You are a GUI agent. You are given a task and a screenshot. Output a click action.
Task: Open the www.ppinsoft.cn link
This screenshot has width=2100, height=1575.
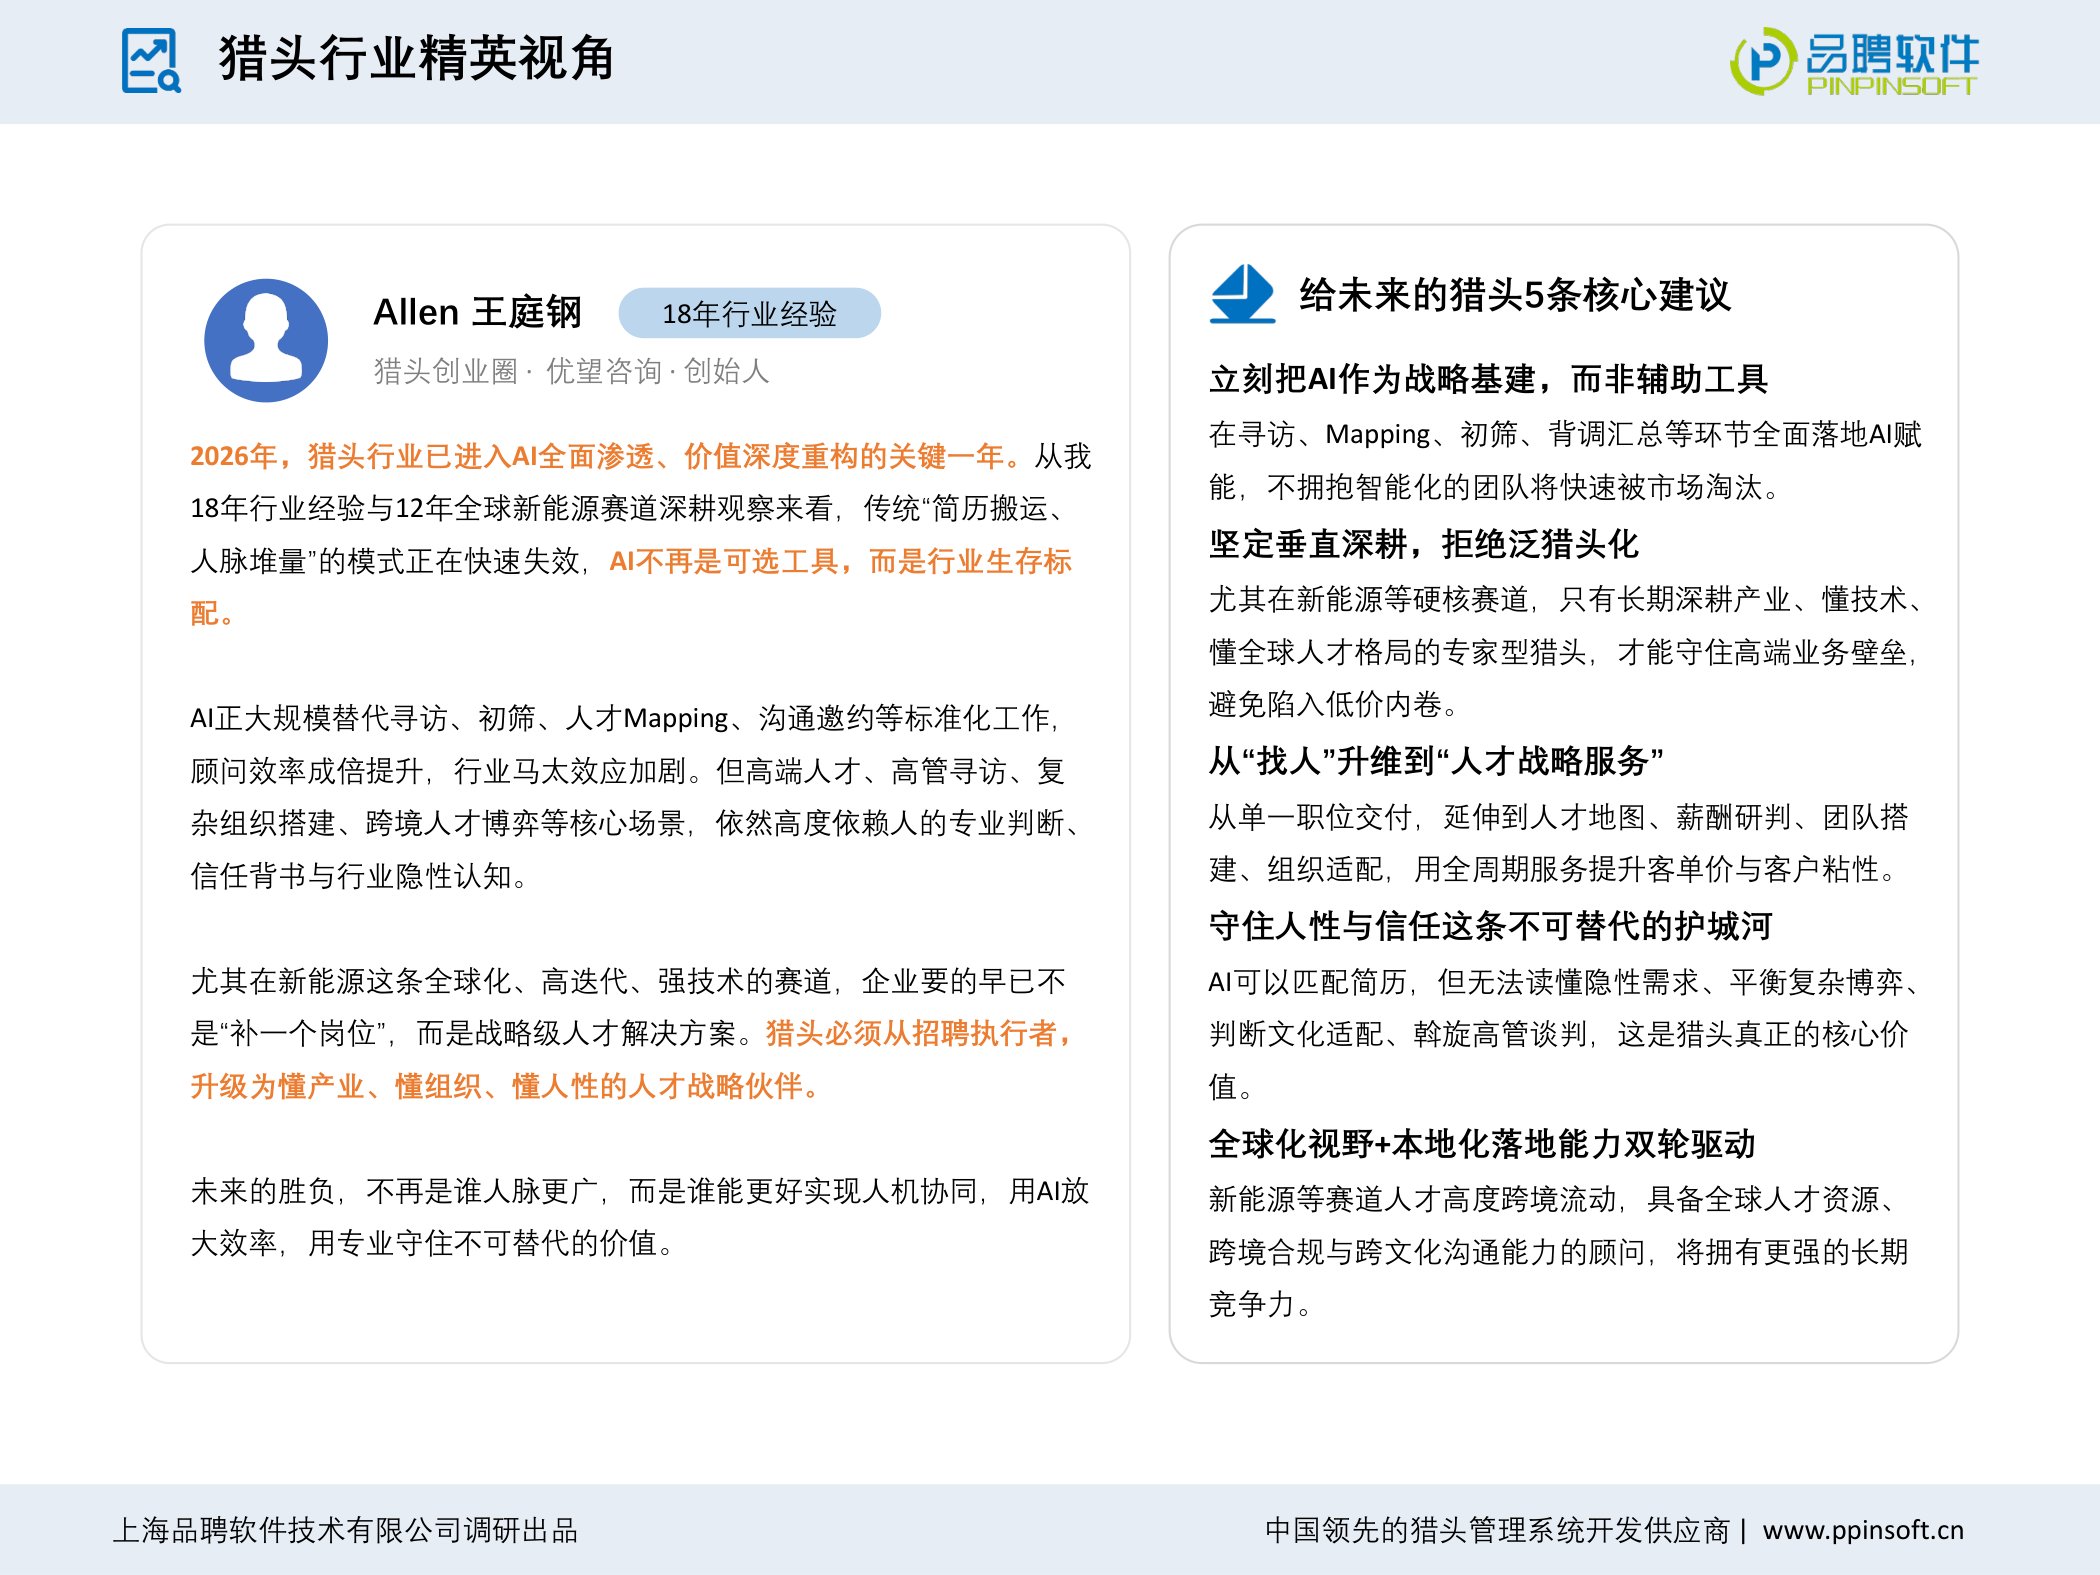point(1863,1530)
